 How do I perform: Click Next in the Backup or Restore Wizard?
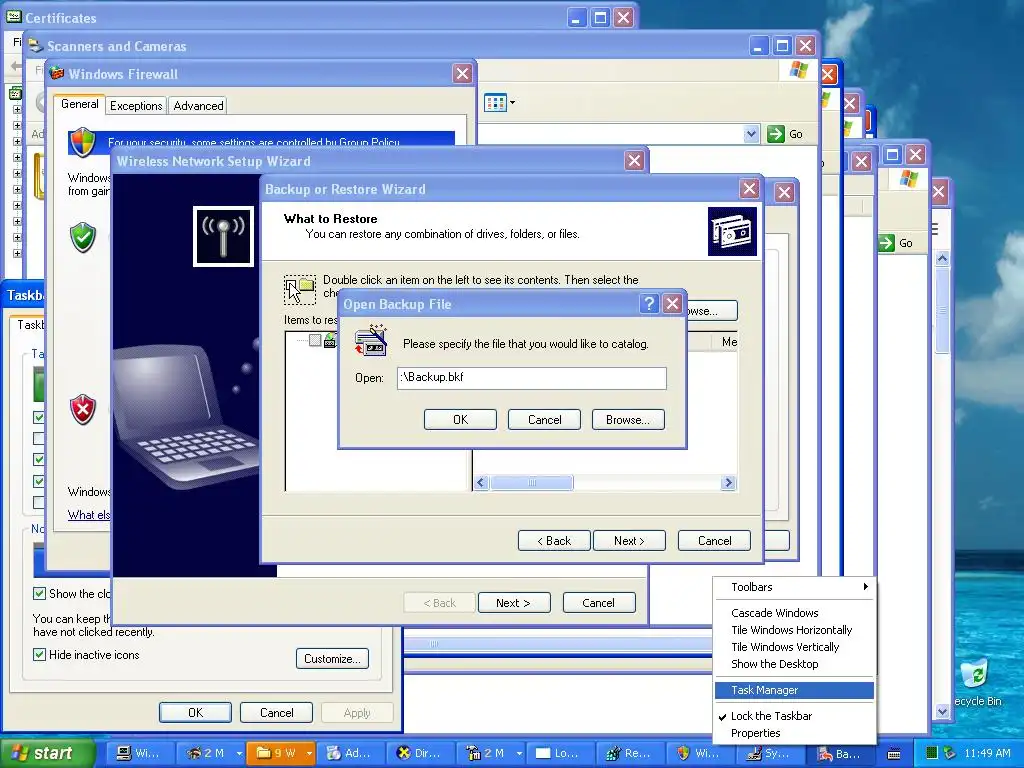(x=629, y=541)
